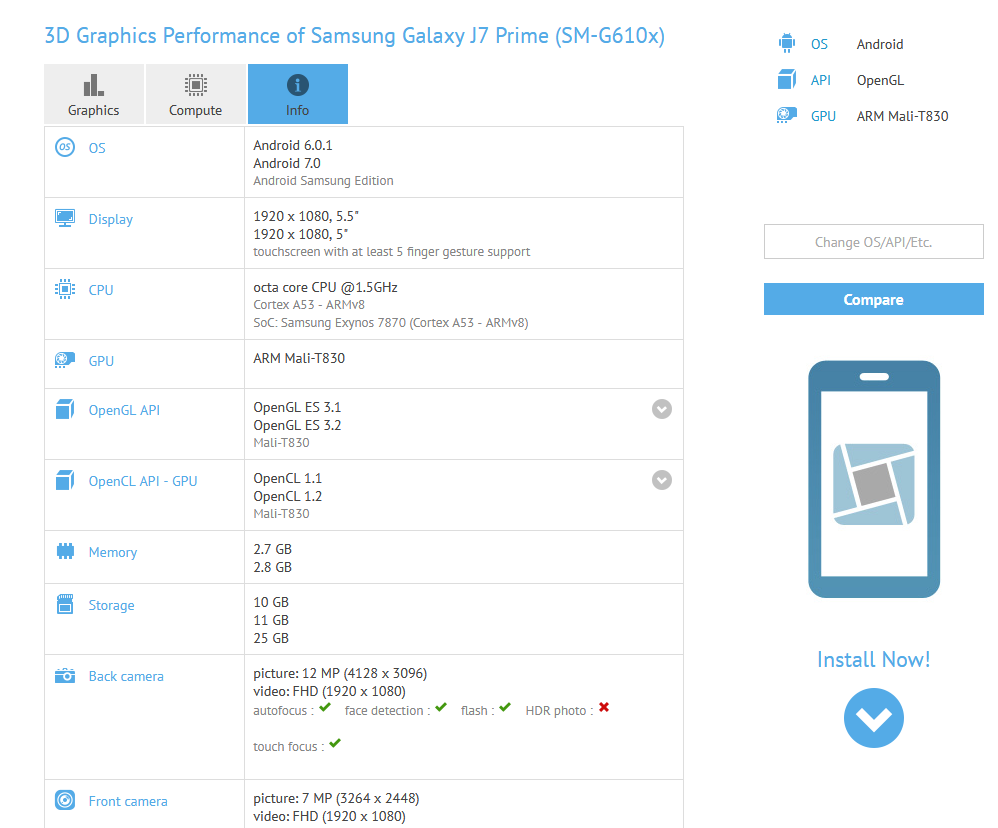Click the 'Android 6.0.1' text

coord(293,145)
